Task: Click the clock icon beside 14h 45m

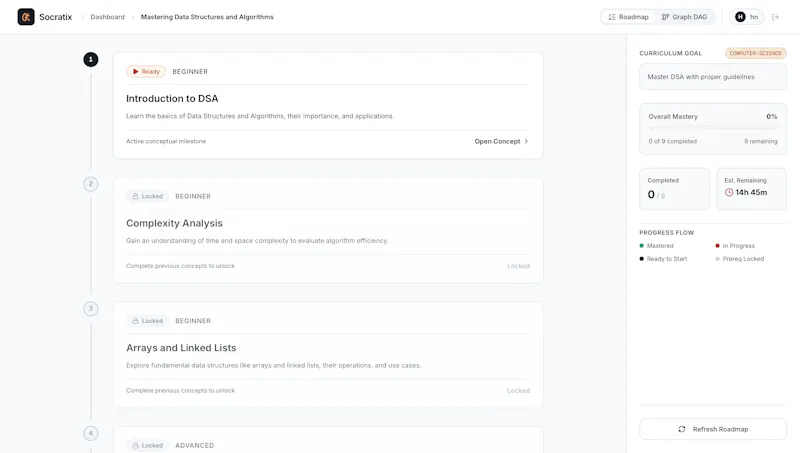Action: pyautogui.click(x=729, y=192)
